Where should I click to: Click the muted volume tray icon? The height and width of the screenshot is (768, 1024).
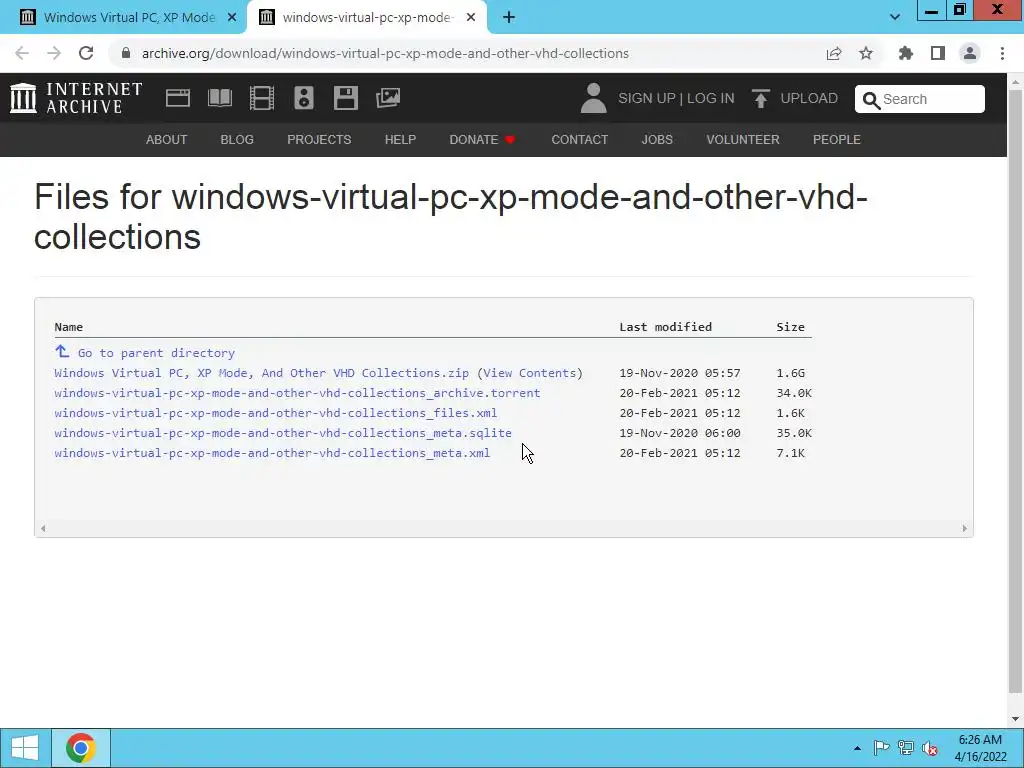point(930,748)
